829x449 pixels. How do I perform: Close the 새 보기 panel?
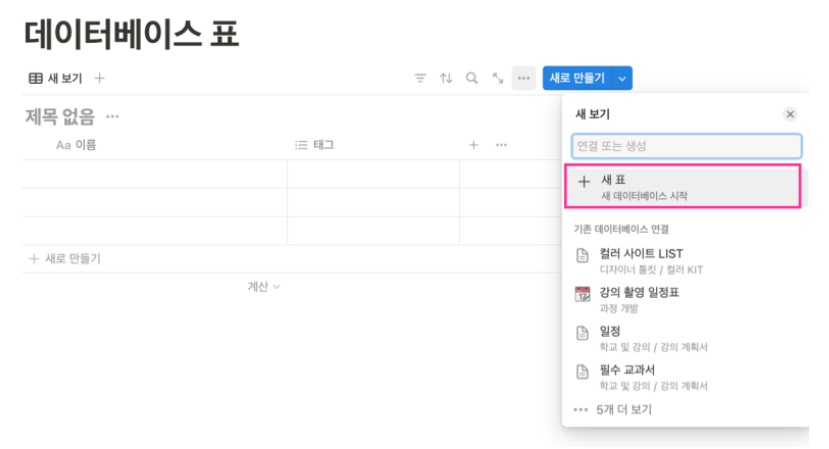(x=790, y=114)
